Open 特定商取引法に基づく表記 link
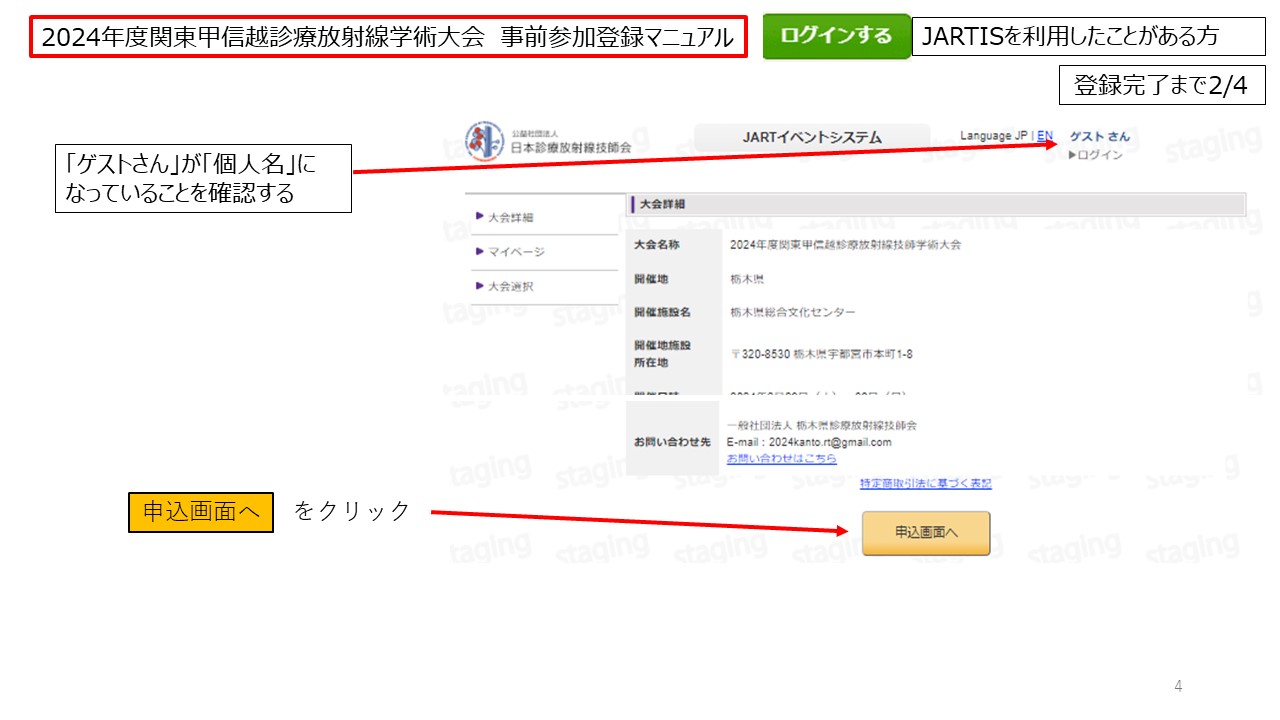Screen dimensions: 1280x720 [x=925, y=484]
